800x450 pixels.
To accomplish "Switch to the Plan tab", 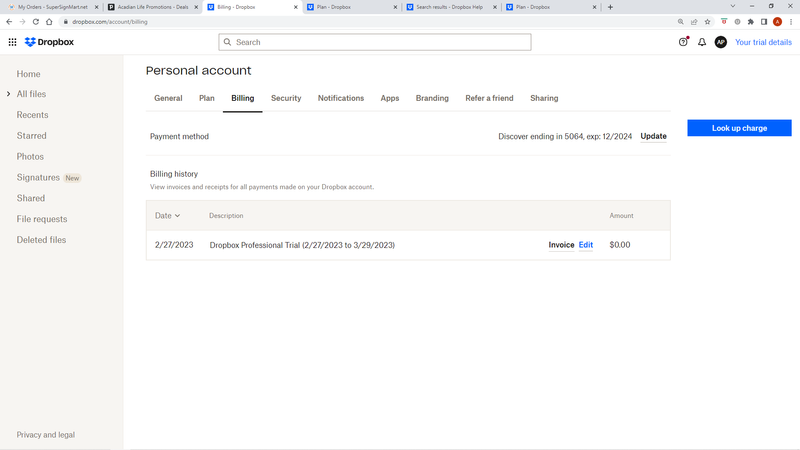I will [x=207, y=98].
